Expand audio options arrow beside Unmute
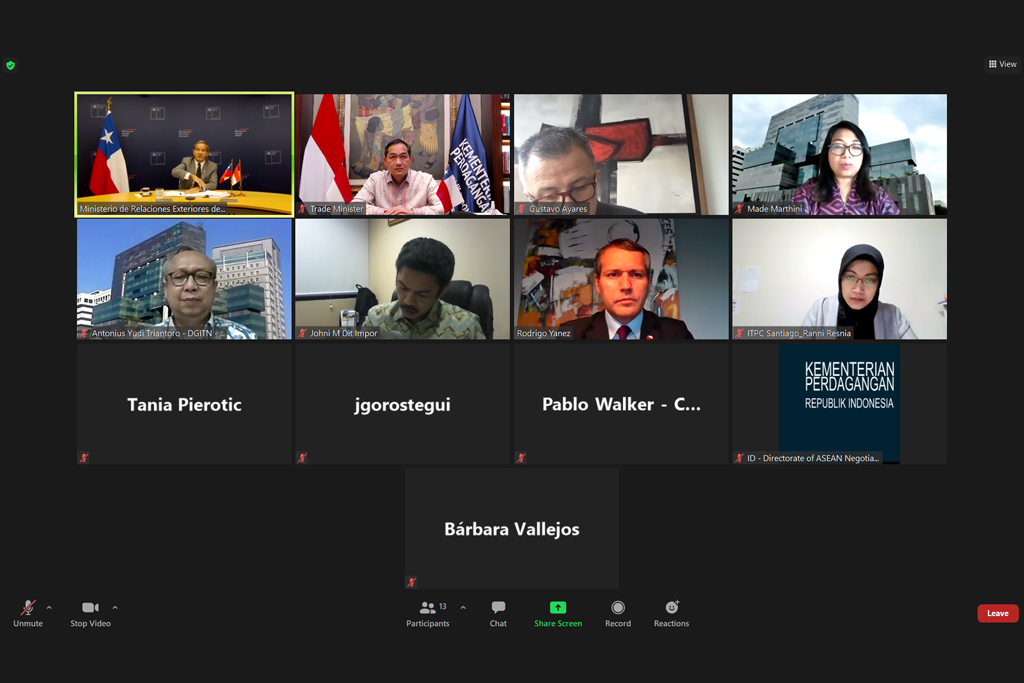Image resolution: width=1024 pixels, height=683 pixels. click(49, 607)
